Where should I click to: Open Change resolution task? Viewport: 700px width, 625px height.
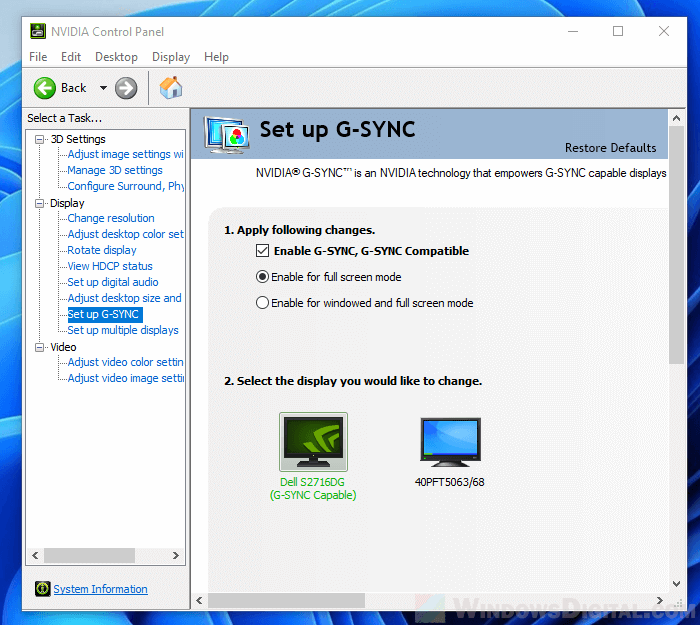point(111,218)
